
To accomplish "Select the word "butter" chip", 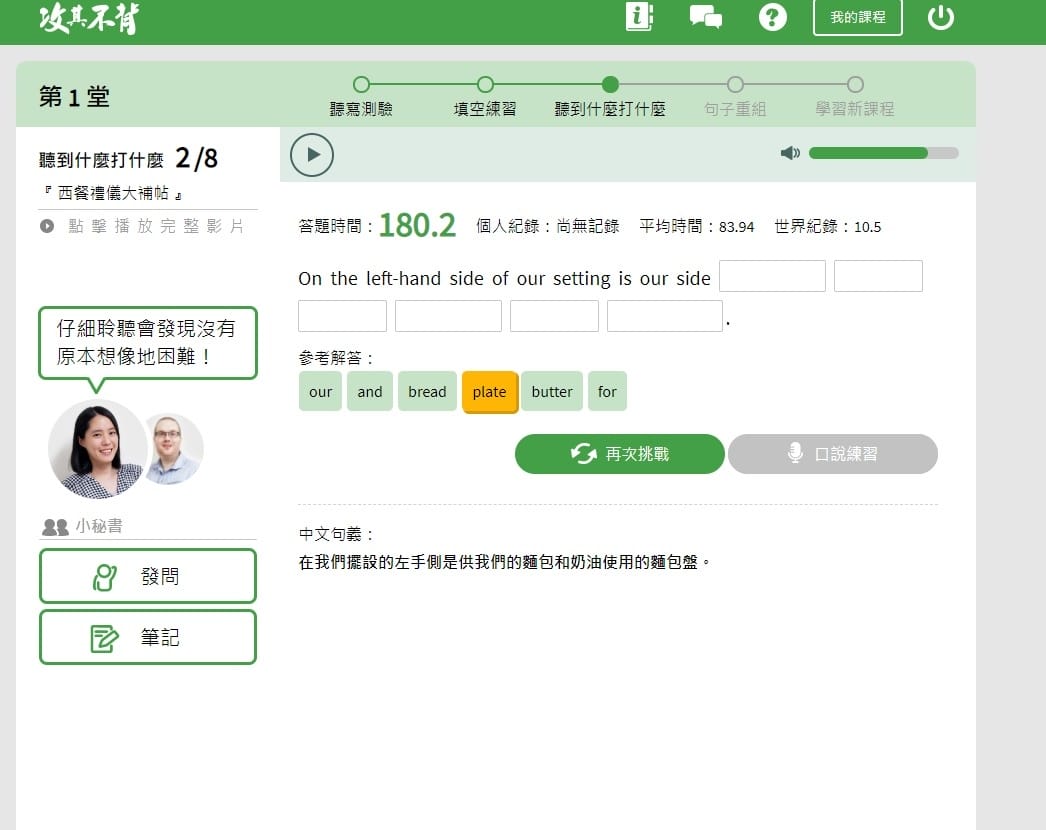I will click(x=552, y=392).
